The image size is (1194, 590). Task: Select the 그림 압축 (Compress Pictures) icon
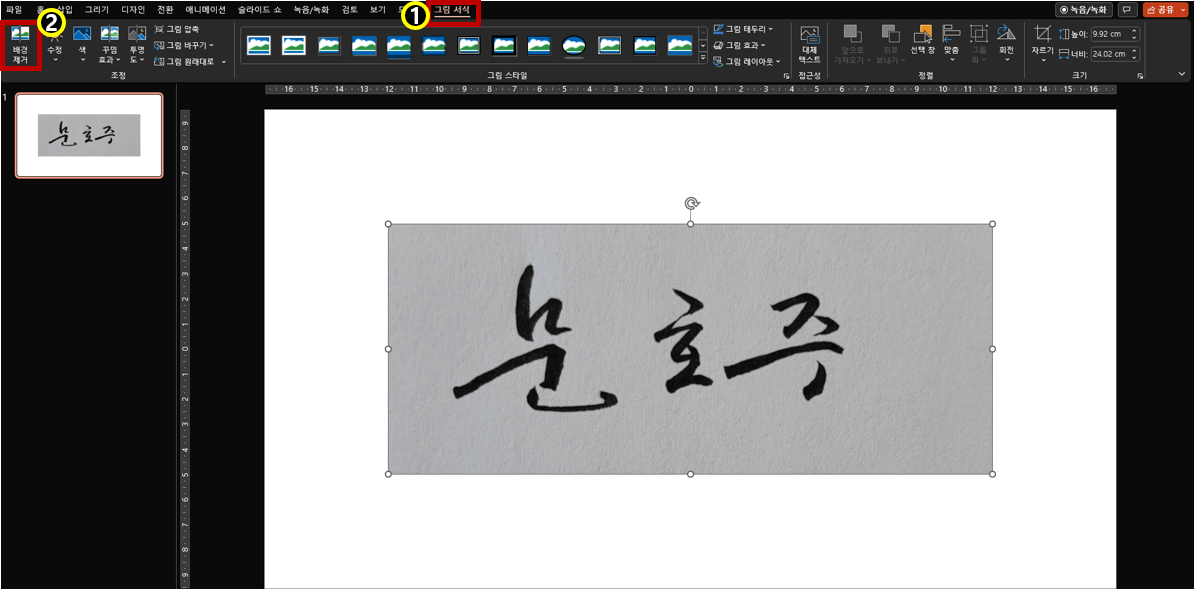(x=179, y=29)
